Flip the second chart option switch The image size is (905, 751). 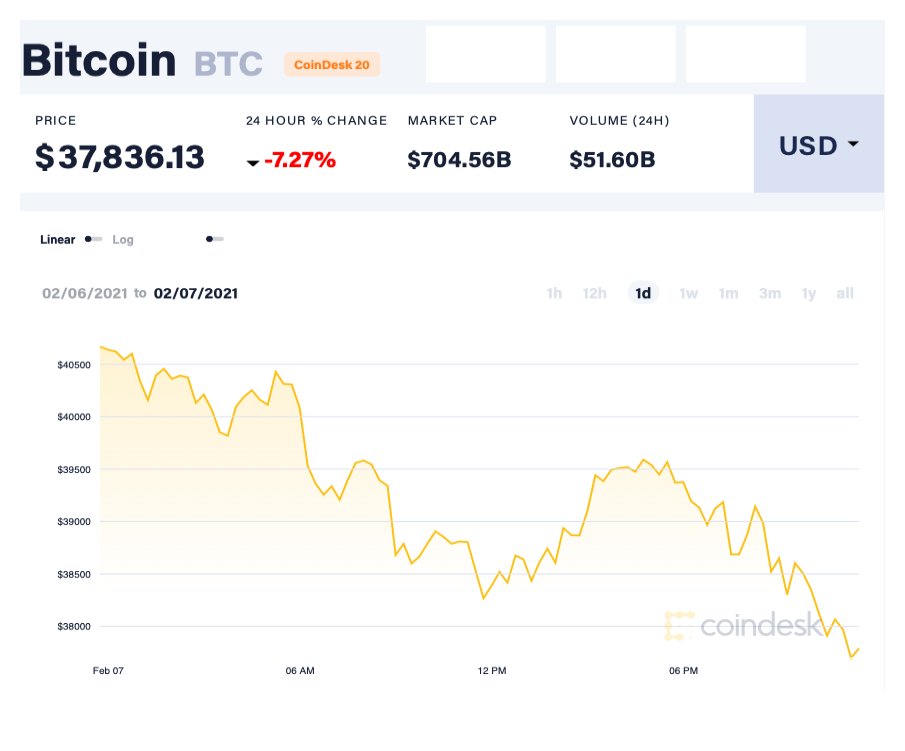click(214, 240)
